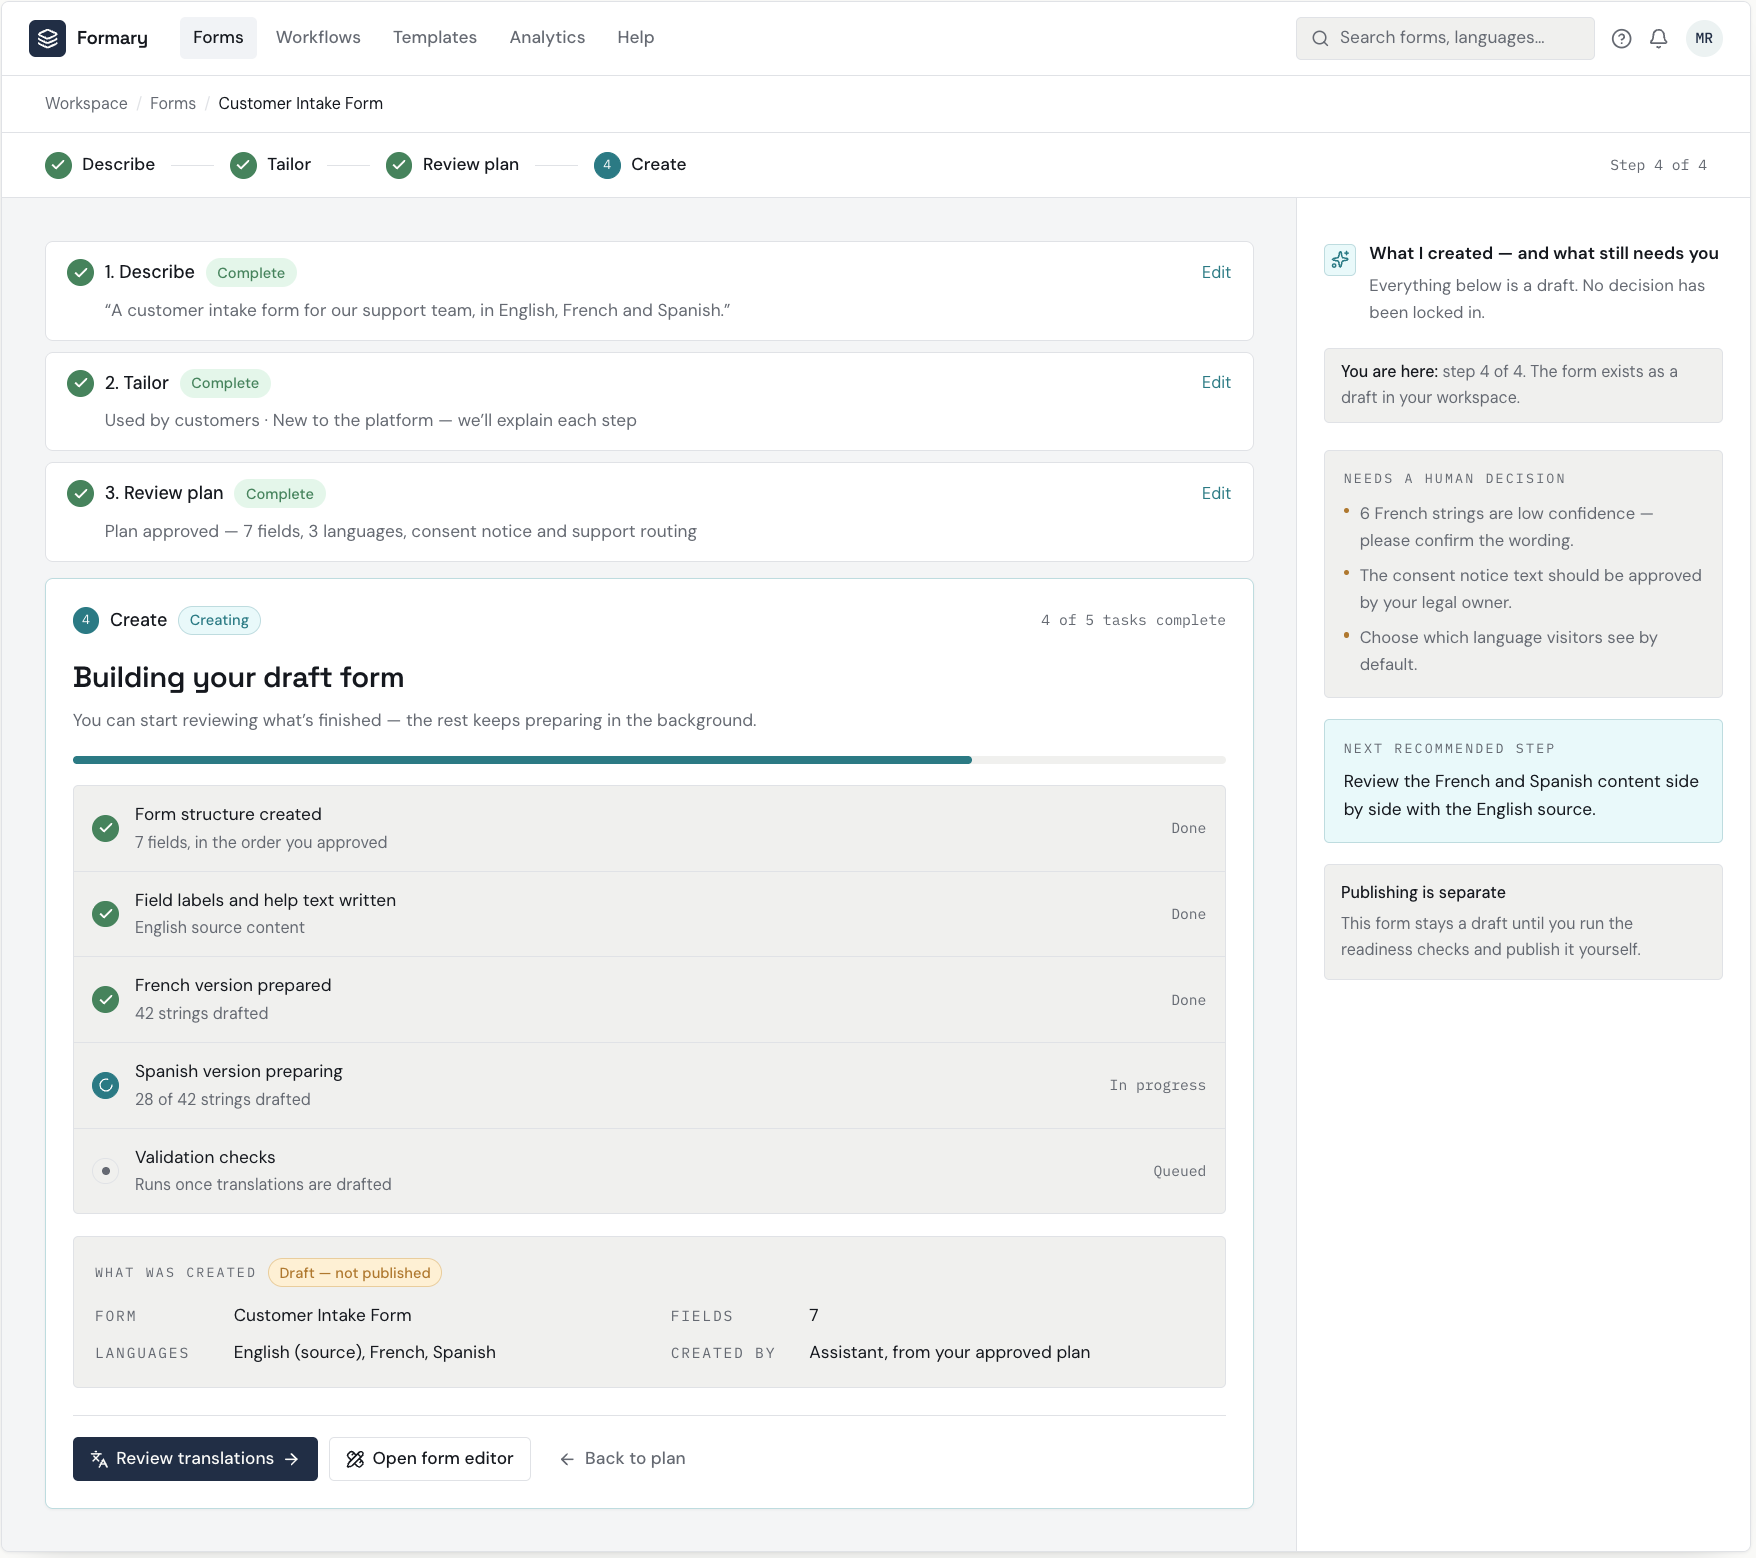Click the Complete badge on Describe card
The height and width of the screenshot is (1558, 1756).
251,273
